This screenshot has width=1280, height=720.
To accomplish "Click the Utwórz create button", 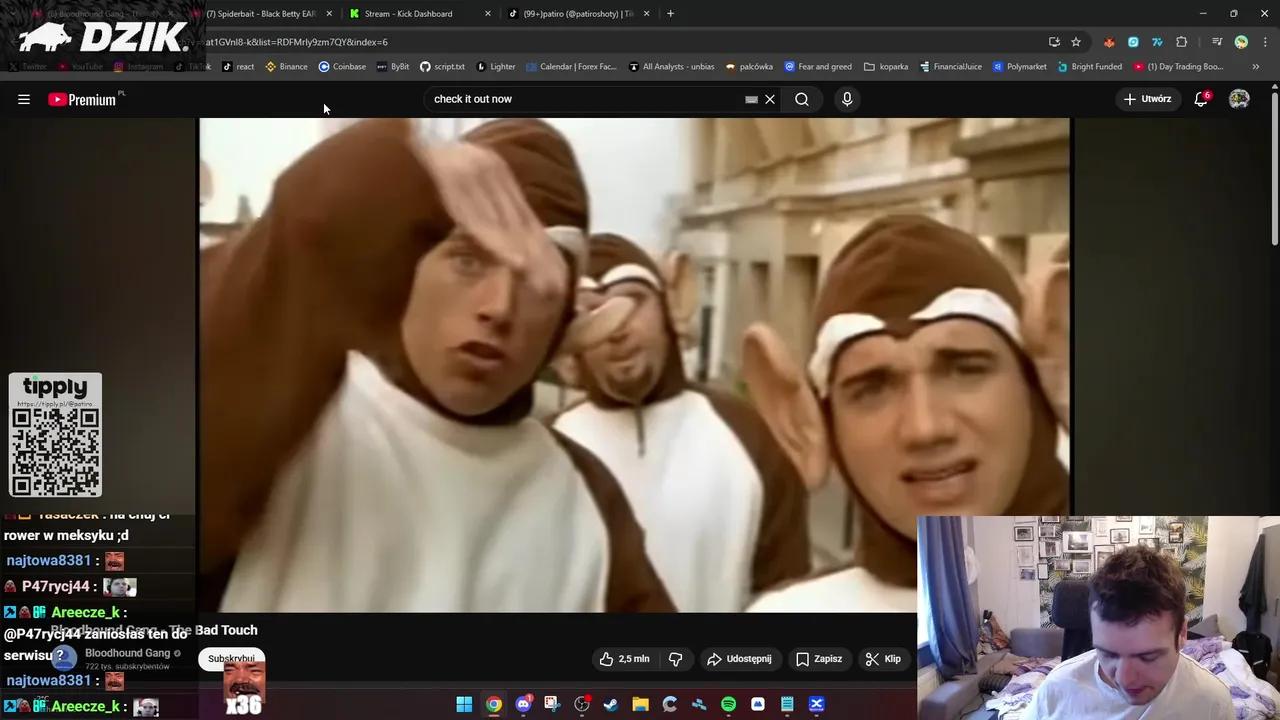I will point(1147,99).
